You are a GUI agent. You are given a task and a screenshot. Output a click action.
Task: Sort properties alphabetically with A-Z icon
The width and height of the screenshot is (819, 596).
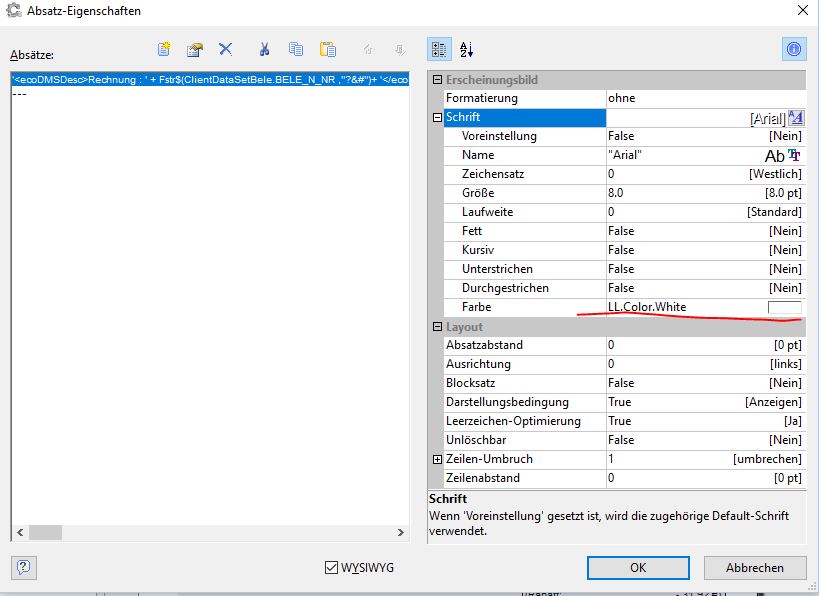pos(467,49)
